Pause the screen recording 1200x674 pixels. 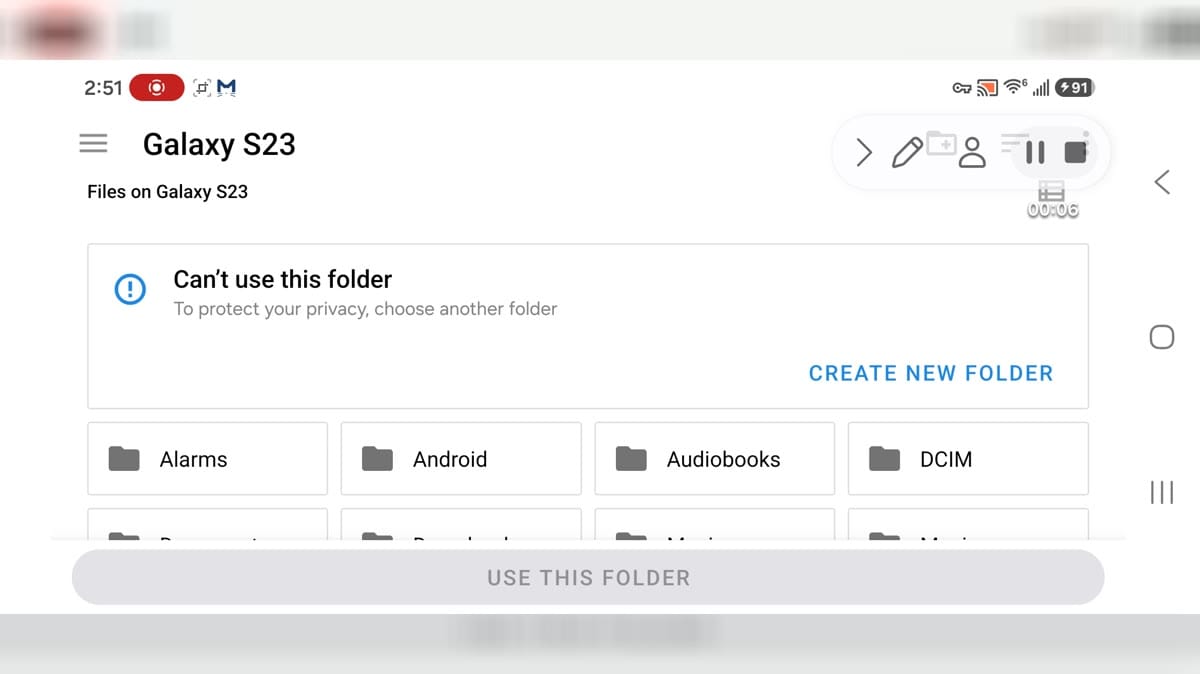pos(1035,153)
